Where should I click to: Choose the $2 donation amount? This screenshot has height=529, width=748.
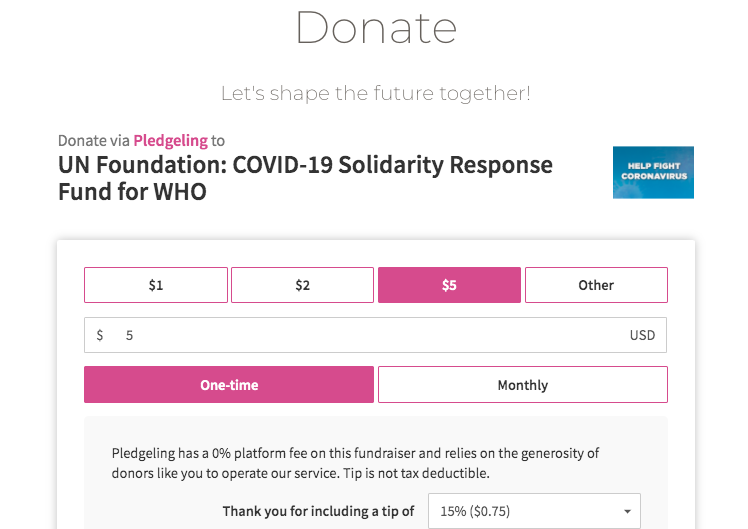pyautogui.click(x=302, y=285)
